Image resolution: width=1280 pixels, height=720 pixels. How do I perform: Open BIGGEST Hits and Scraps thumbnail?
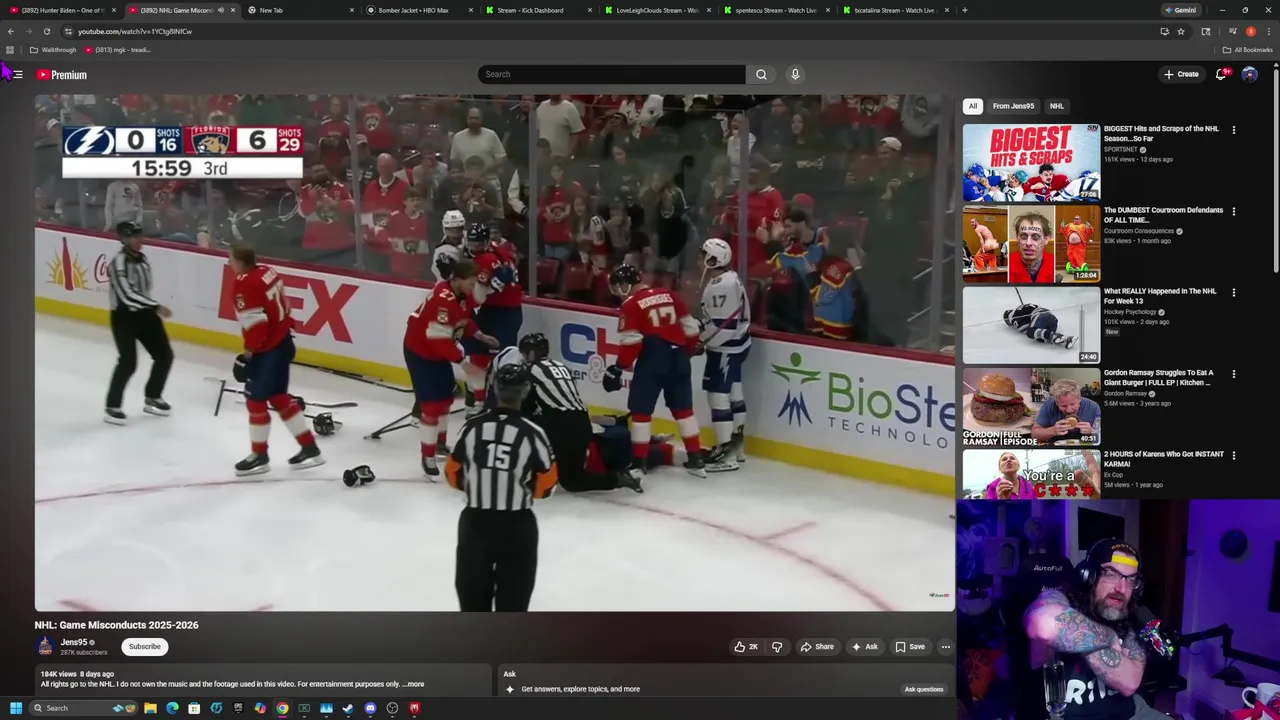[x=1031, y=162]
